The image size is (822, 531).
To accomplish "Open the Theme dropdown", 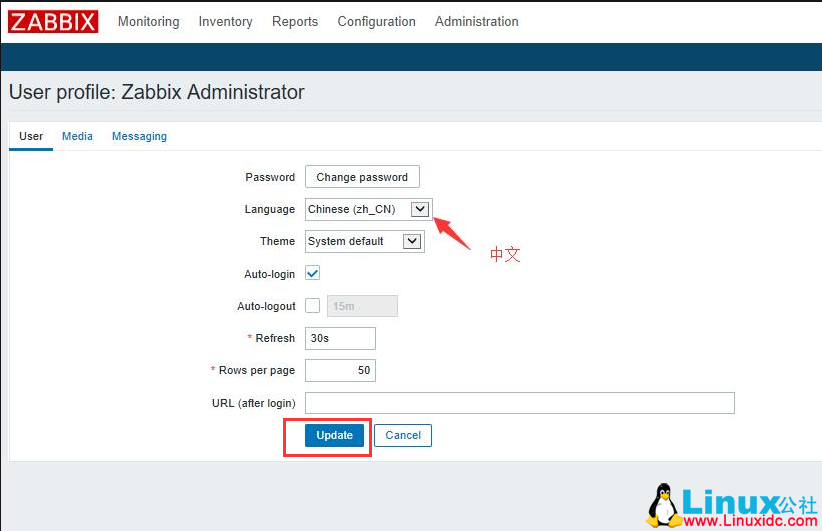I will 365,241.
